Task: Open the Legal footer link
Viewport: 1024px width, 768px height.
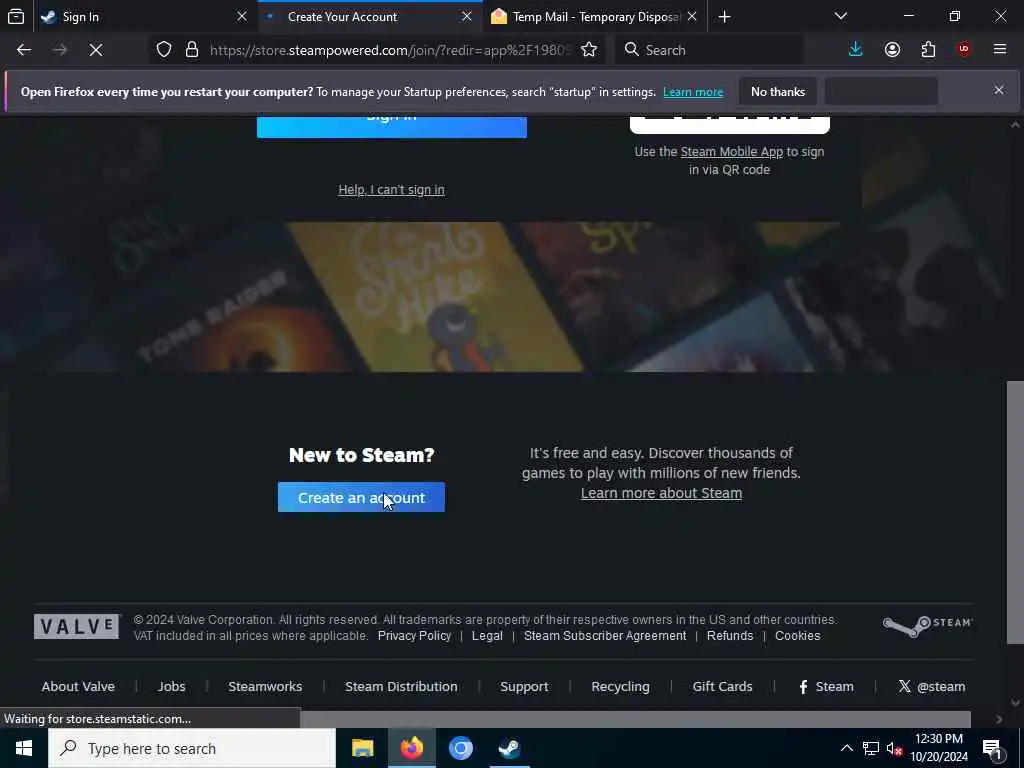Action: point(487,635)
